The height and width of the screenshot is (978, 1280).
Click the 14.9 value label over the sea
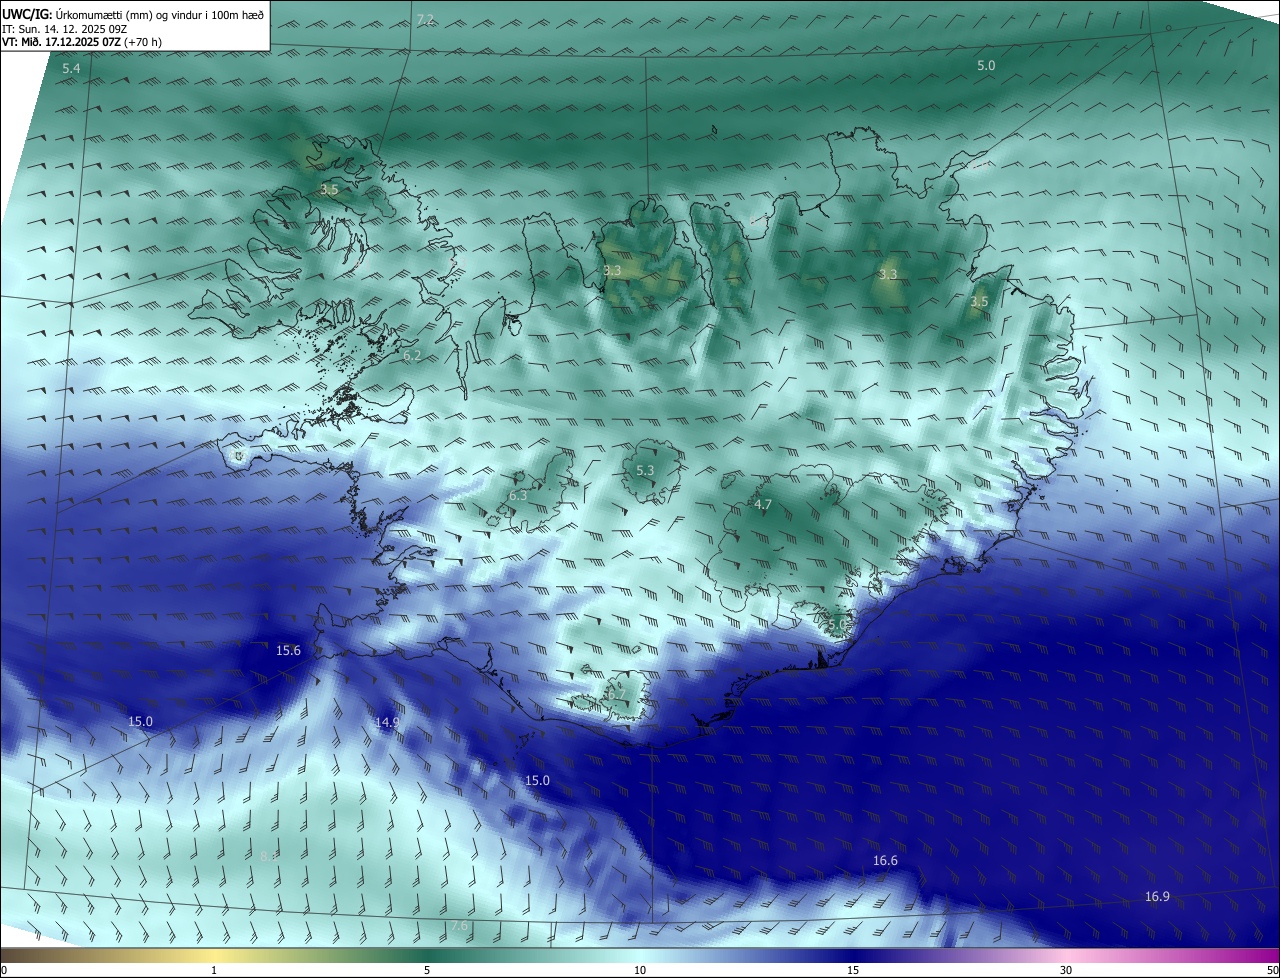point(387,722)
